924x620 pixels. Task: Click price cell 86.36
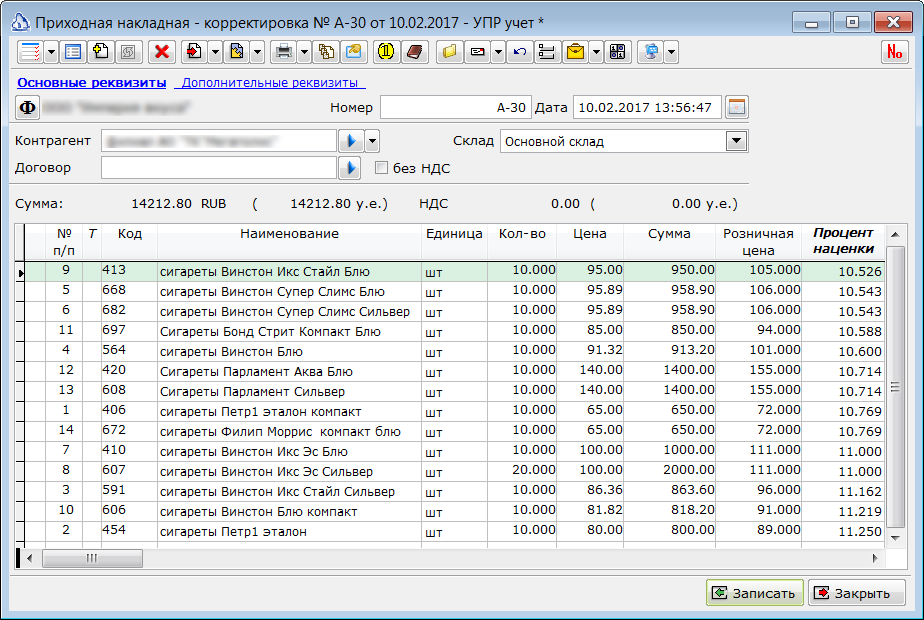590,491
